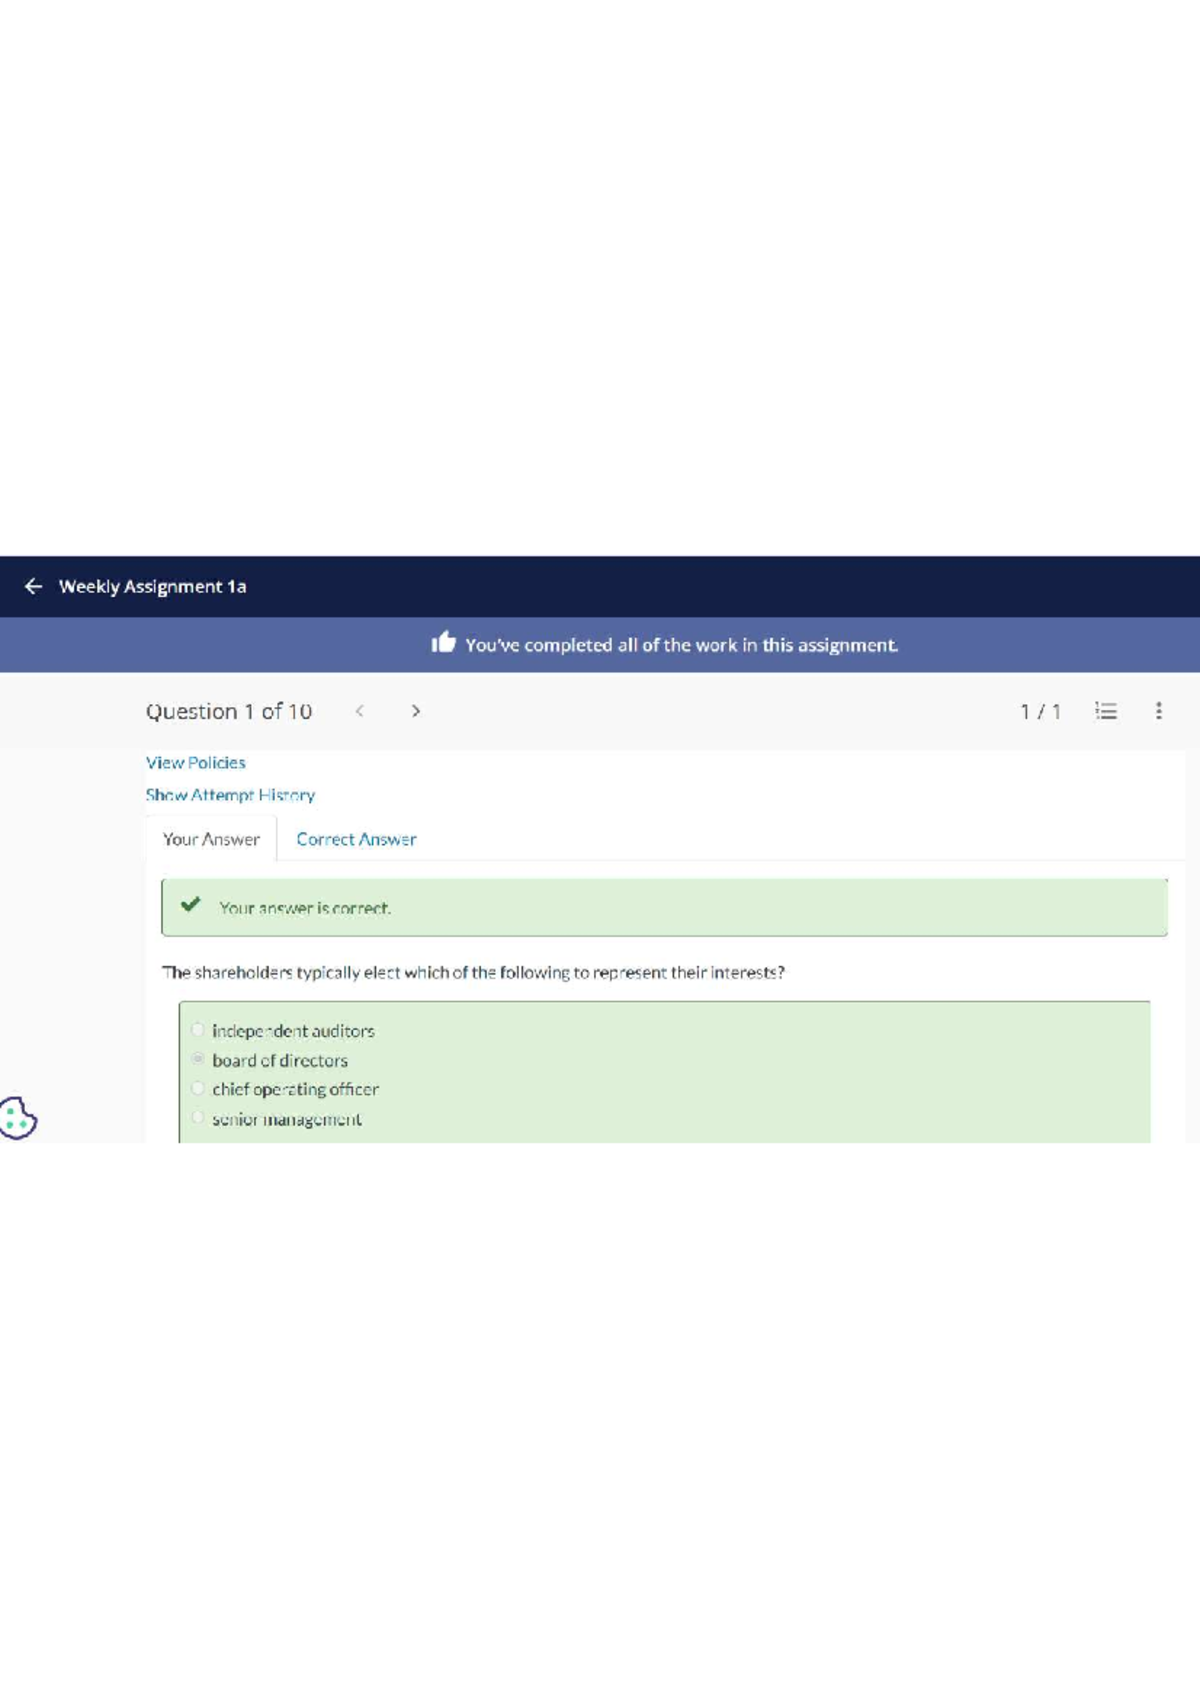The image size is (1200, 1698).
Task: Choose the "senior management" radio option
Action: (198, 1117)
